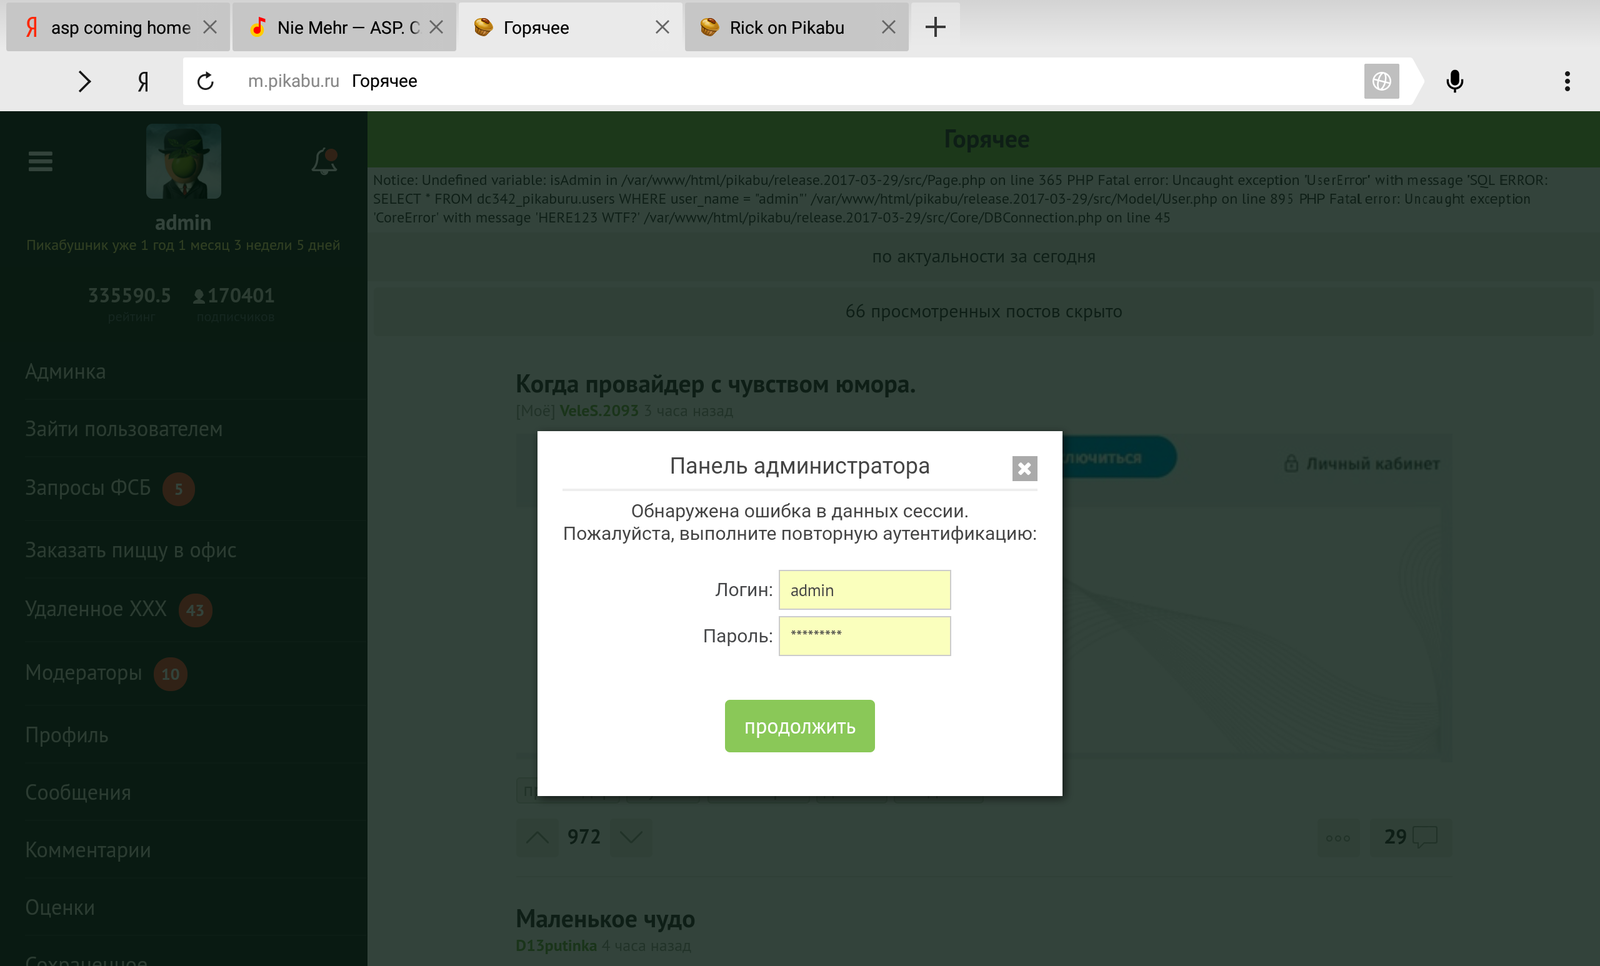
Task: Click the Пароль password field
Action: [x=864, y=636]
